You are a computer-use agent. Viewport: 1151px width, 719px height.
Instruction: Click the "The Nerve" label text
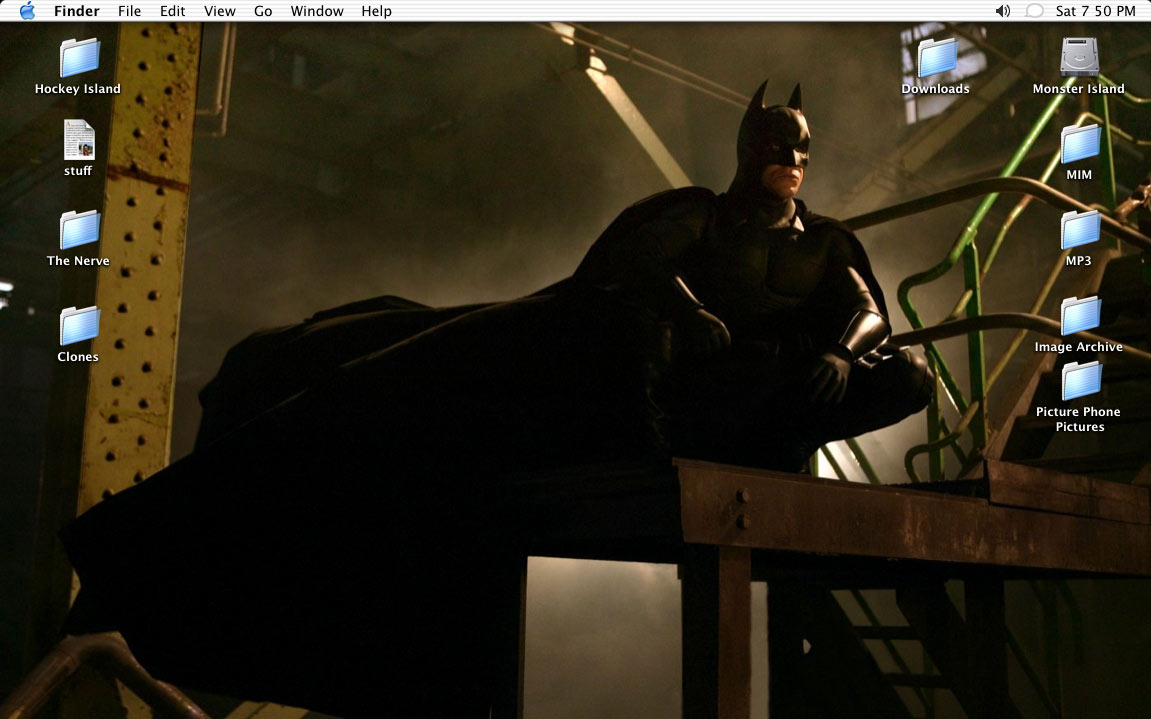pyautogui.click(x=78, y=261)
